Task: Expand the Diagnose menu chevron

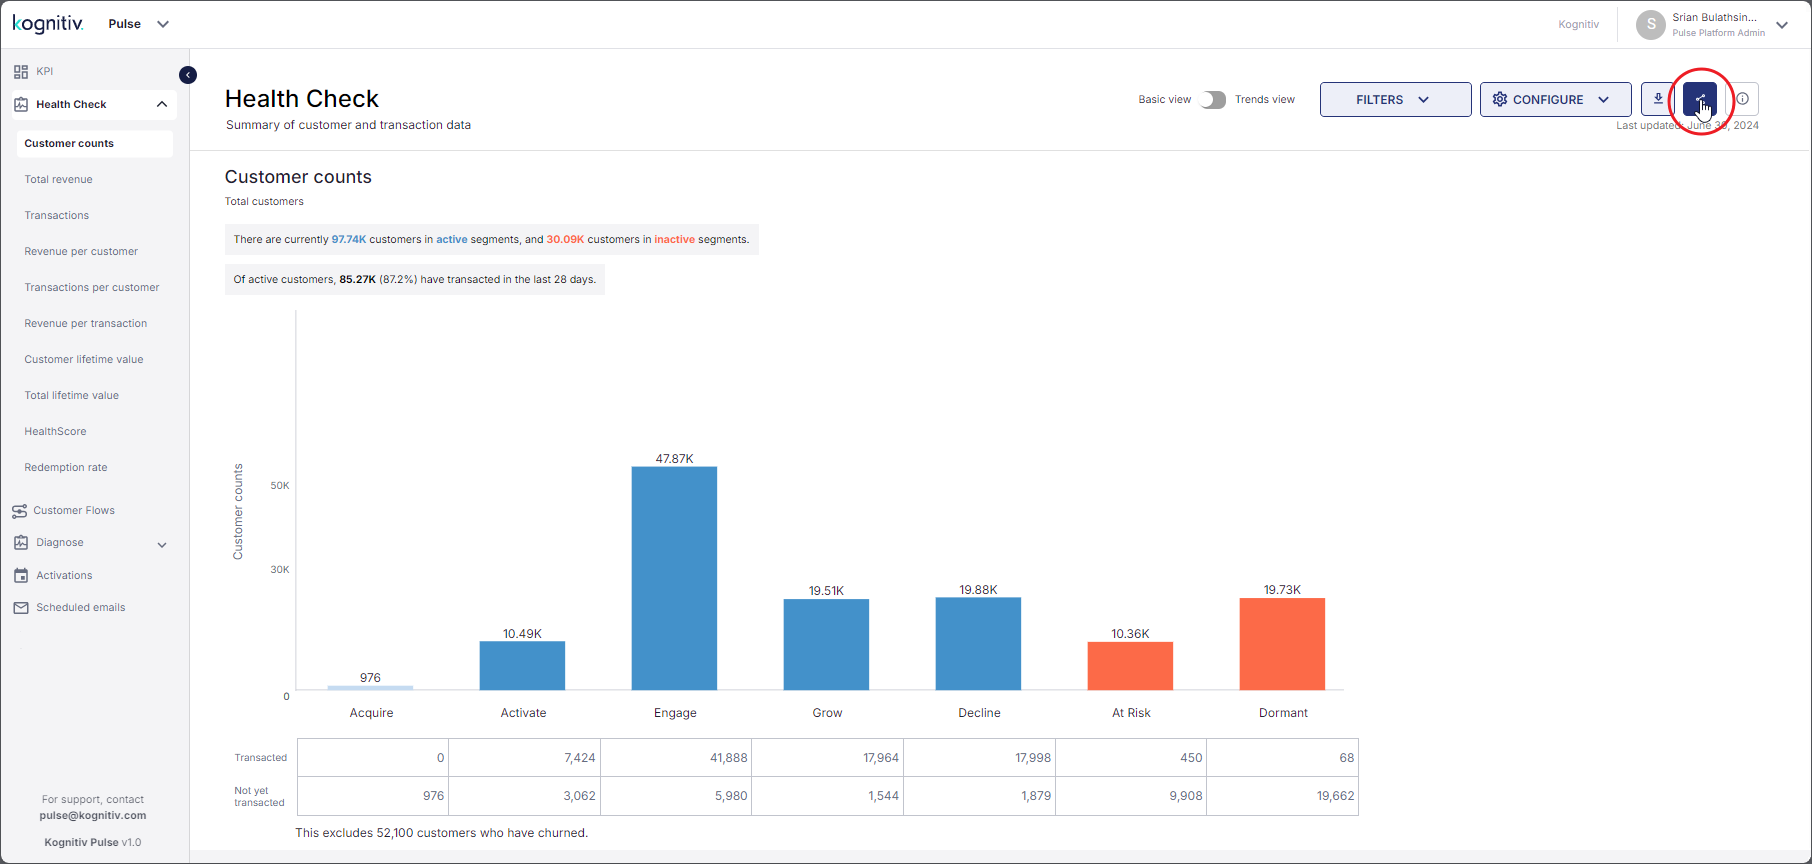Action: [162, 545]
